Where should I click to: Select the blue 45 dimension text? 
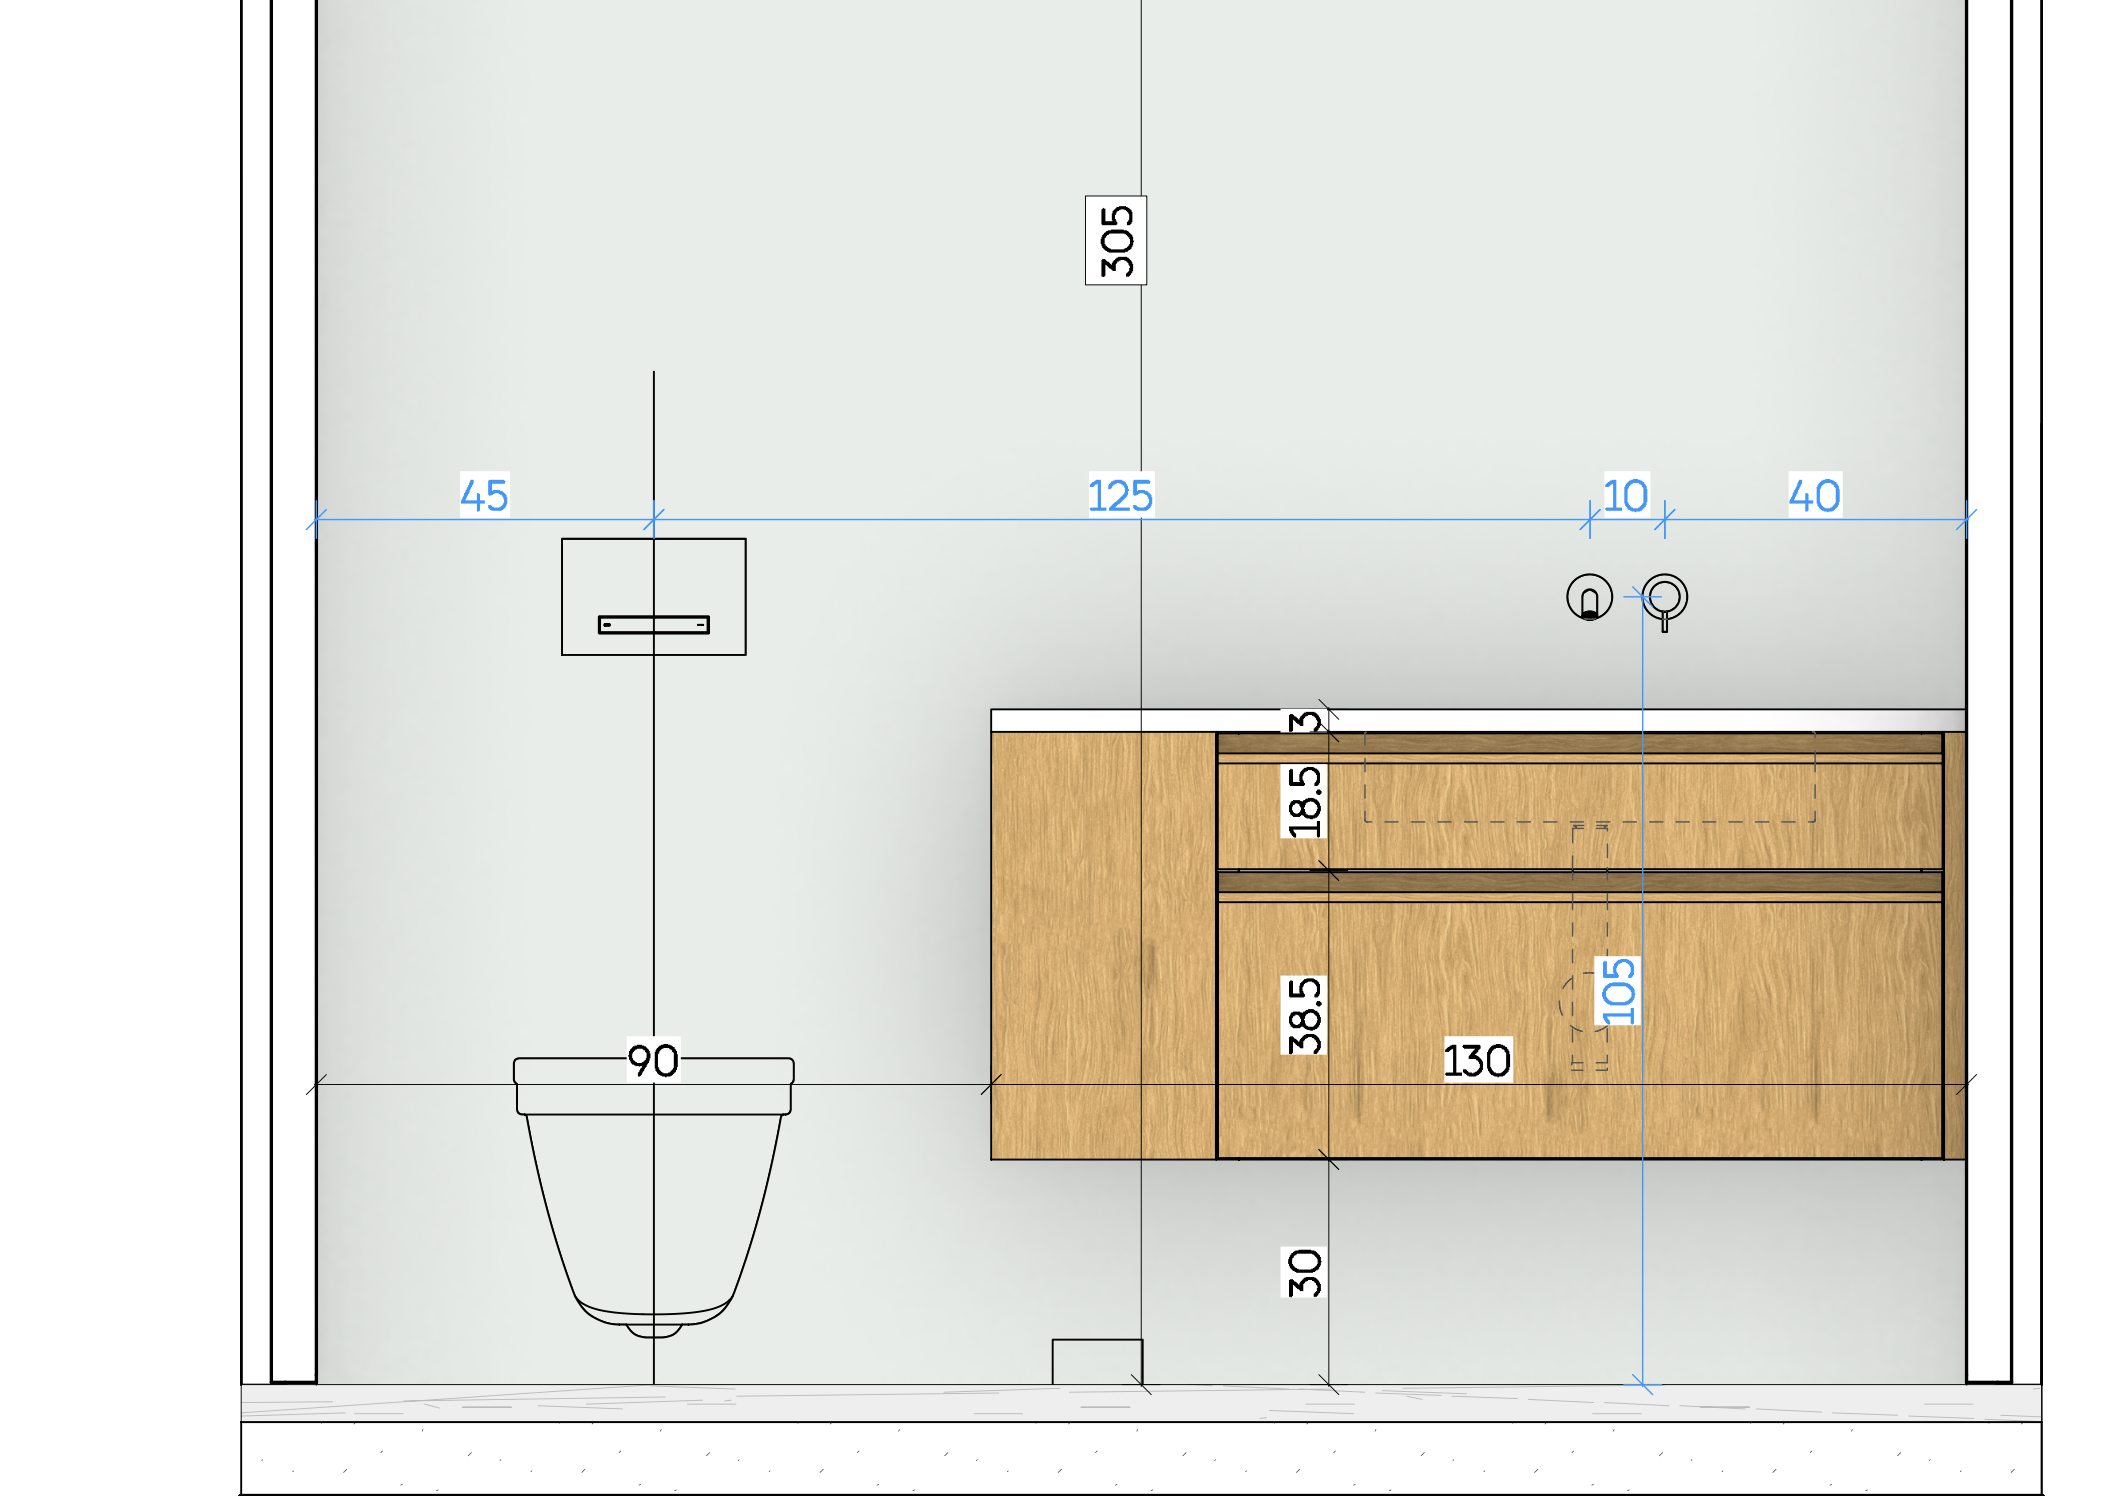(x=484, y=495)
